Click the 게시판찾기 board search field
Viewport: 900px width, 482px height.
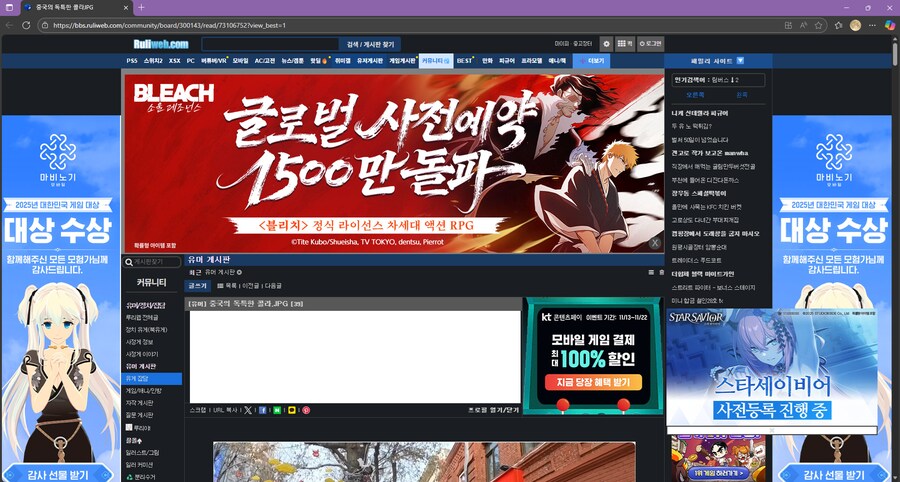point(152,262)
